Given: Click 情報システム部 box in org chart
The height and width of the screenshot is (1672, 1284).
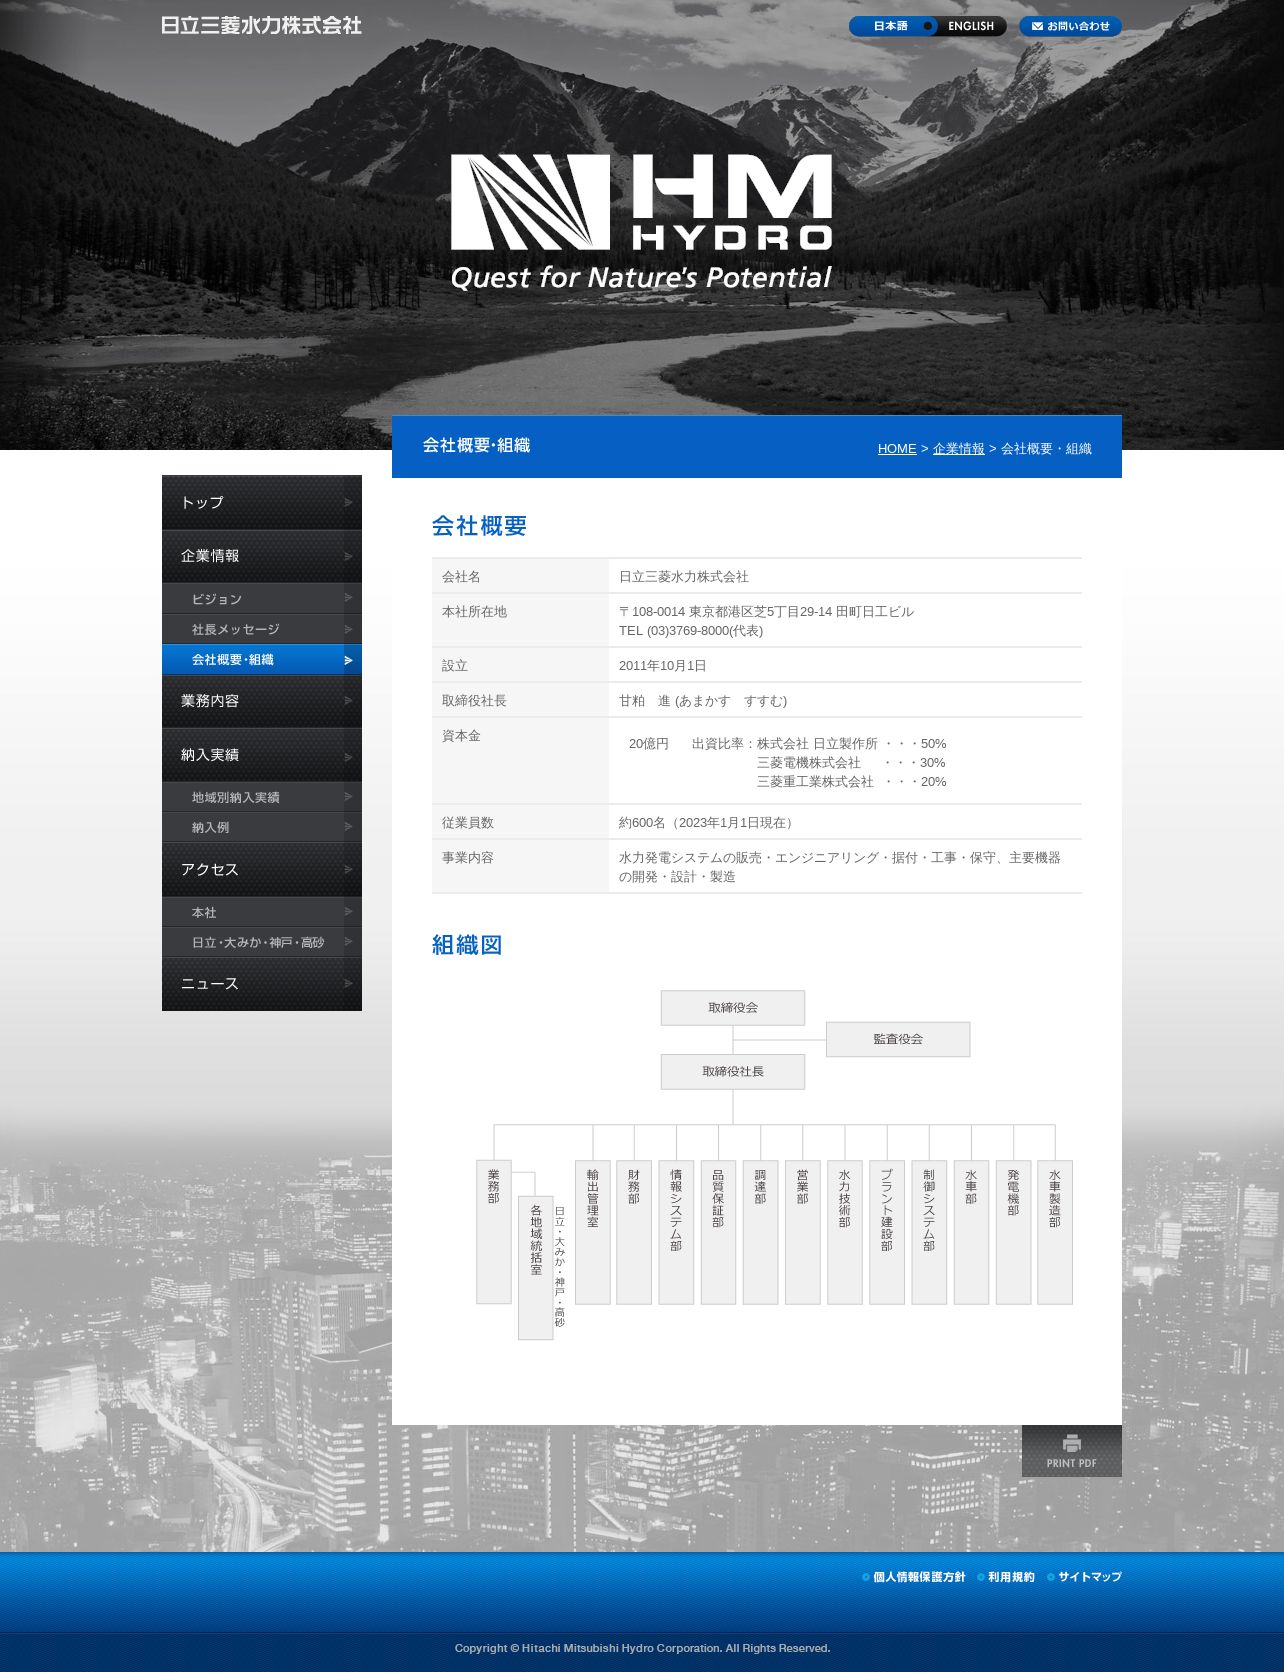Looking at the screenshot, I should click(x=676, y=1232).
